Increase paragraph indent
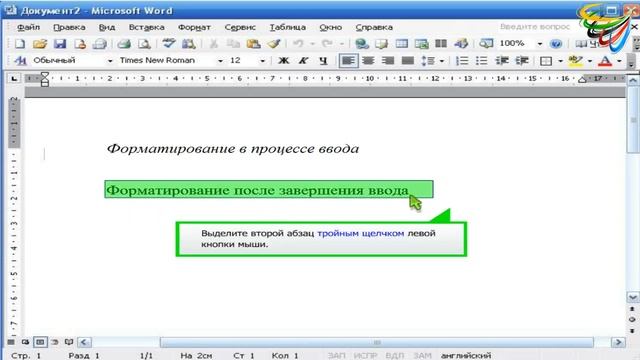640x360 pixels. (522, 61)
